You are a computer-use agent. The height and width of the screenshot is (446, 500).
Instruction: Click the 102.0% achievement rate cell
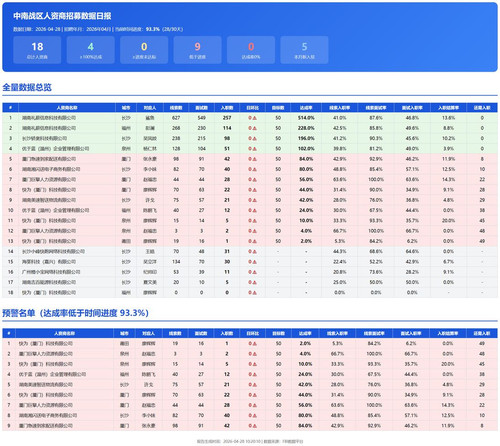pyautogui.click(x=306, y=149)
